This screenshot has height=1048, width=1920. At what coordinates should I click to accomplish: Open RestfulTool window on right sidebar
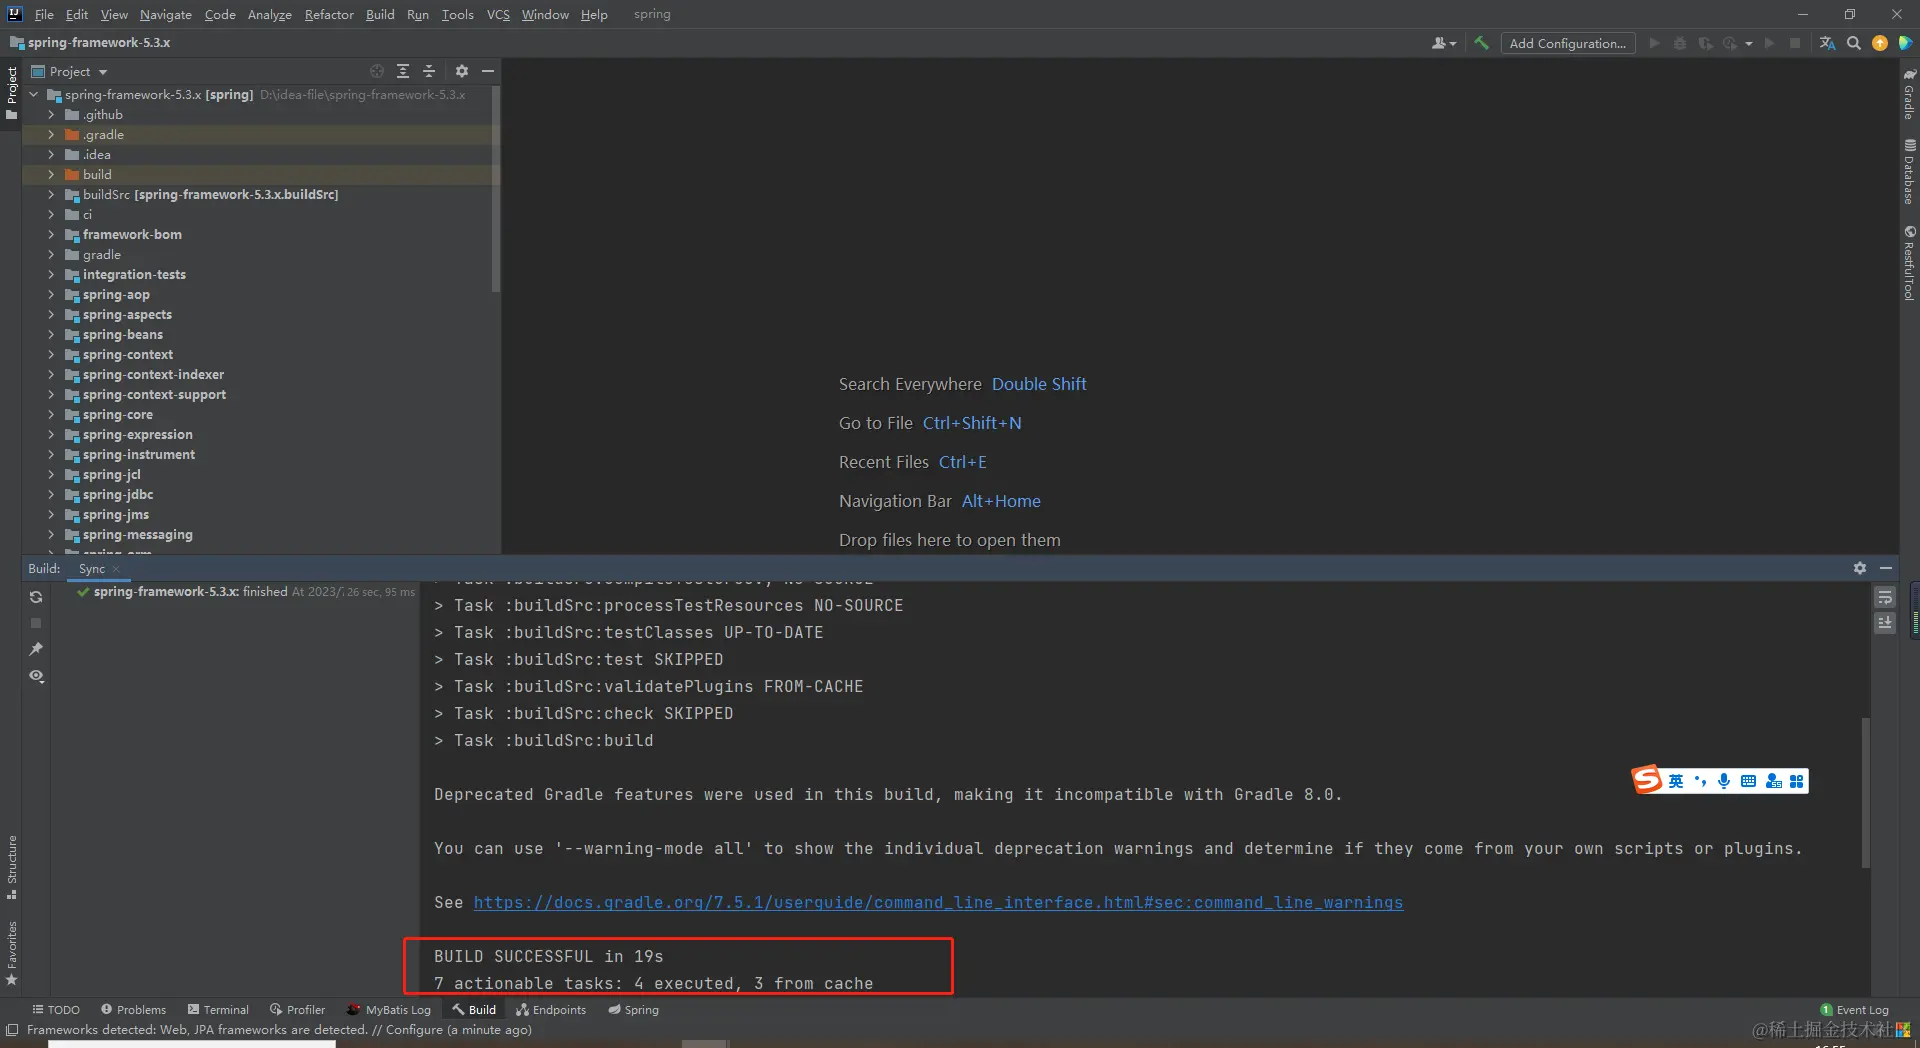[1909, 263]
